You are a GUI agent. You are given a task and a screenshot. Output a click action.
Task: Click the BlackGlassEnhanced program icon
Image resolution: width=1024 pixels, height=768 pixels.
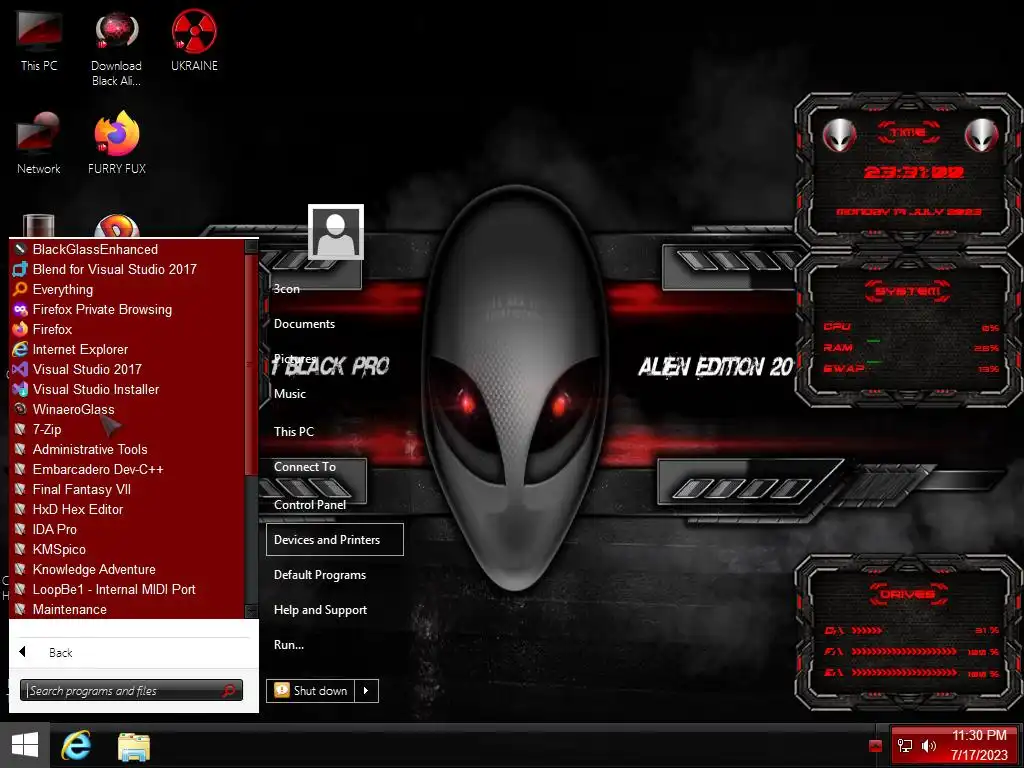pos(20,249)
